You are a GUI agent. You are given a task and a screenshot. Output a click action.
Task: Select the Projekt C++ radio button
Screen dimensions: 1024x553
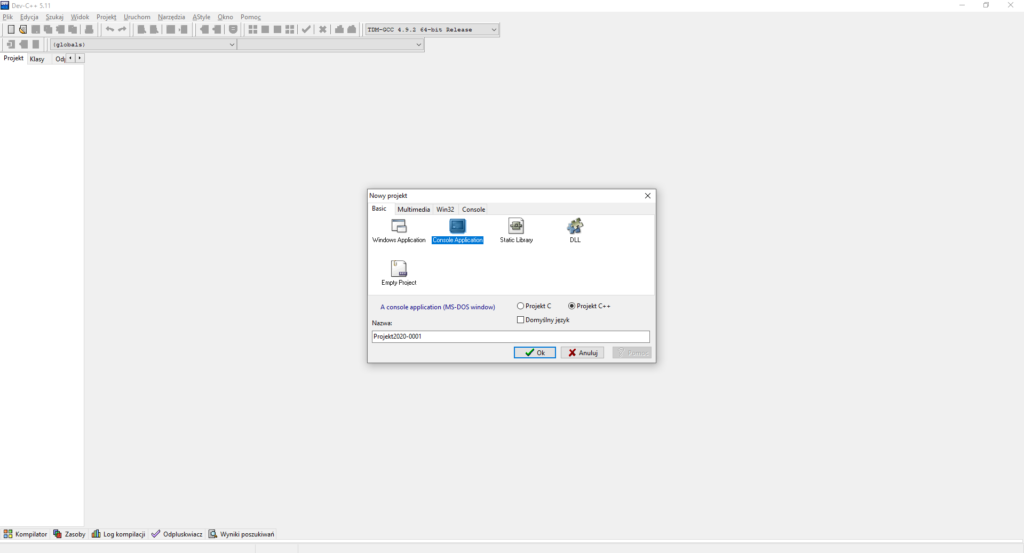coord(572,306)
